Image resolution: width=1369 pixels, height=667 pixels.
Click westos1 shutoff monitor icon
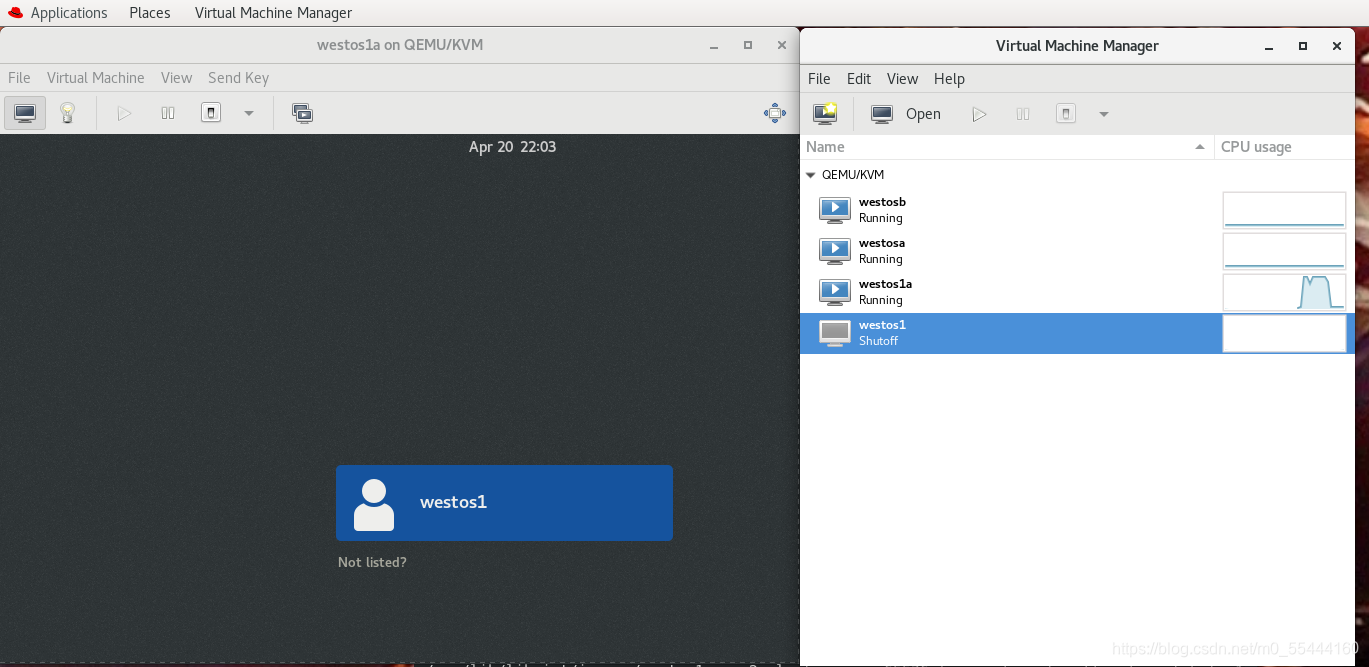point(835,333)
